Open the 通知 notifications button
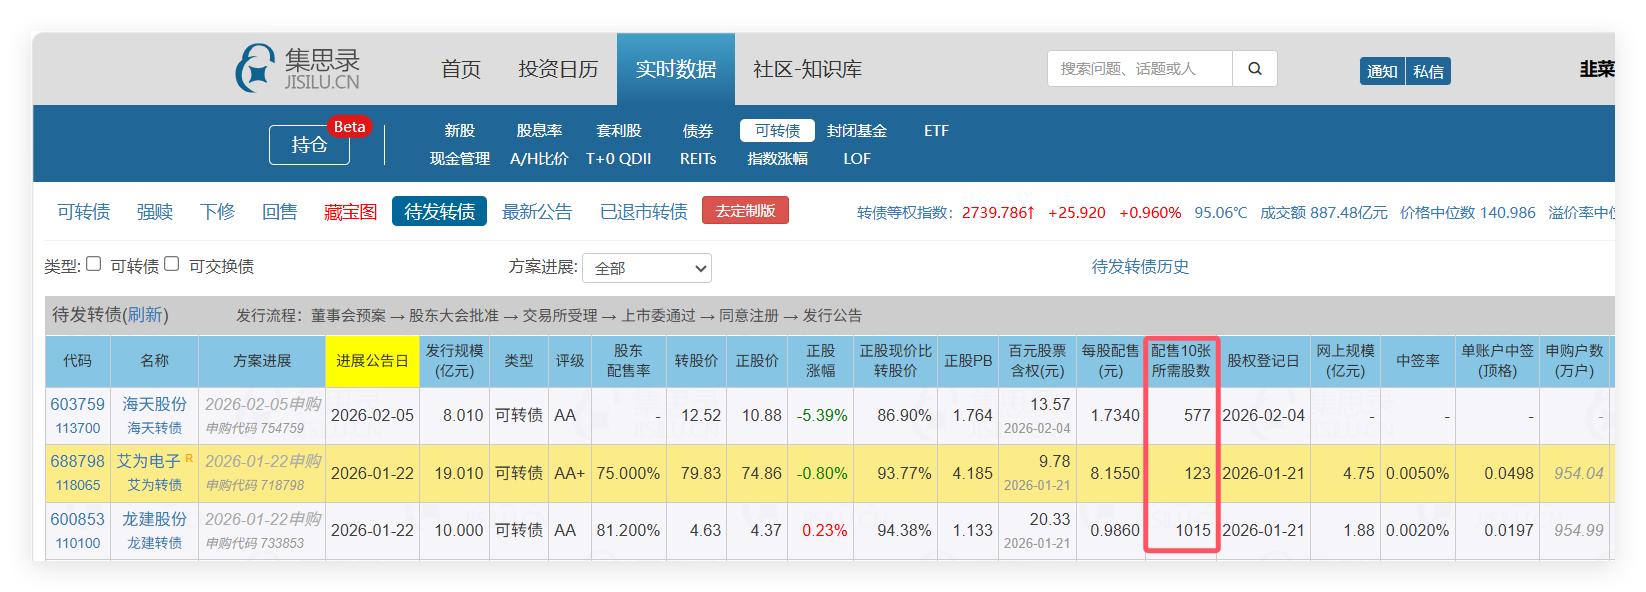1646x592 pixels. 1382,71
